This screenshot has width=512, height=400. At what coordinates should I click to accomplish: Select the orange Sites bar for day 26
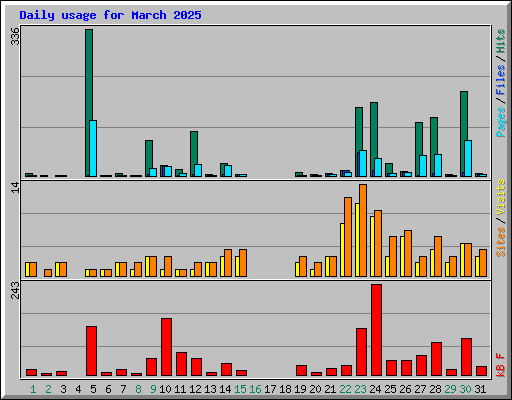point(408,253)
